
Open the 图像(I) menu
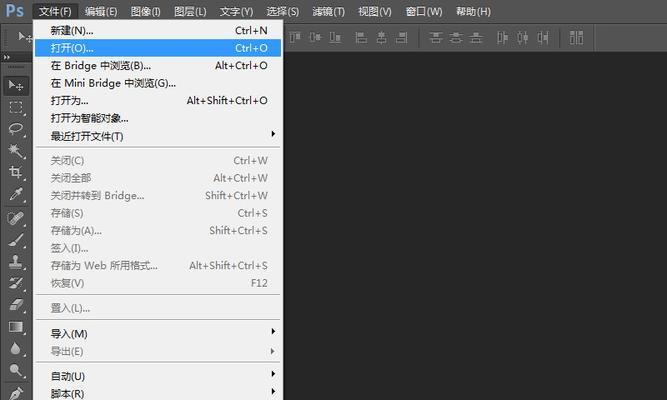[x=145, y=11]
